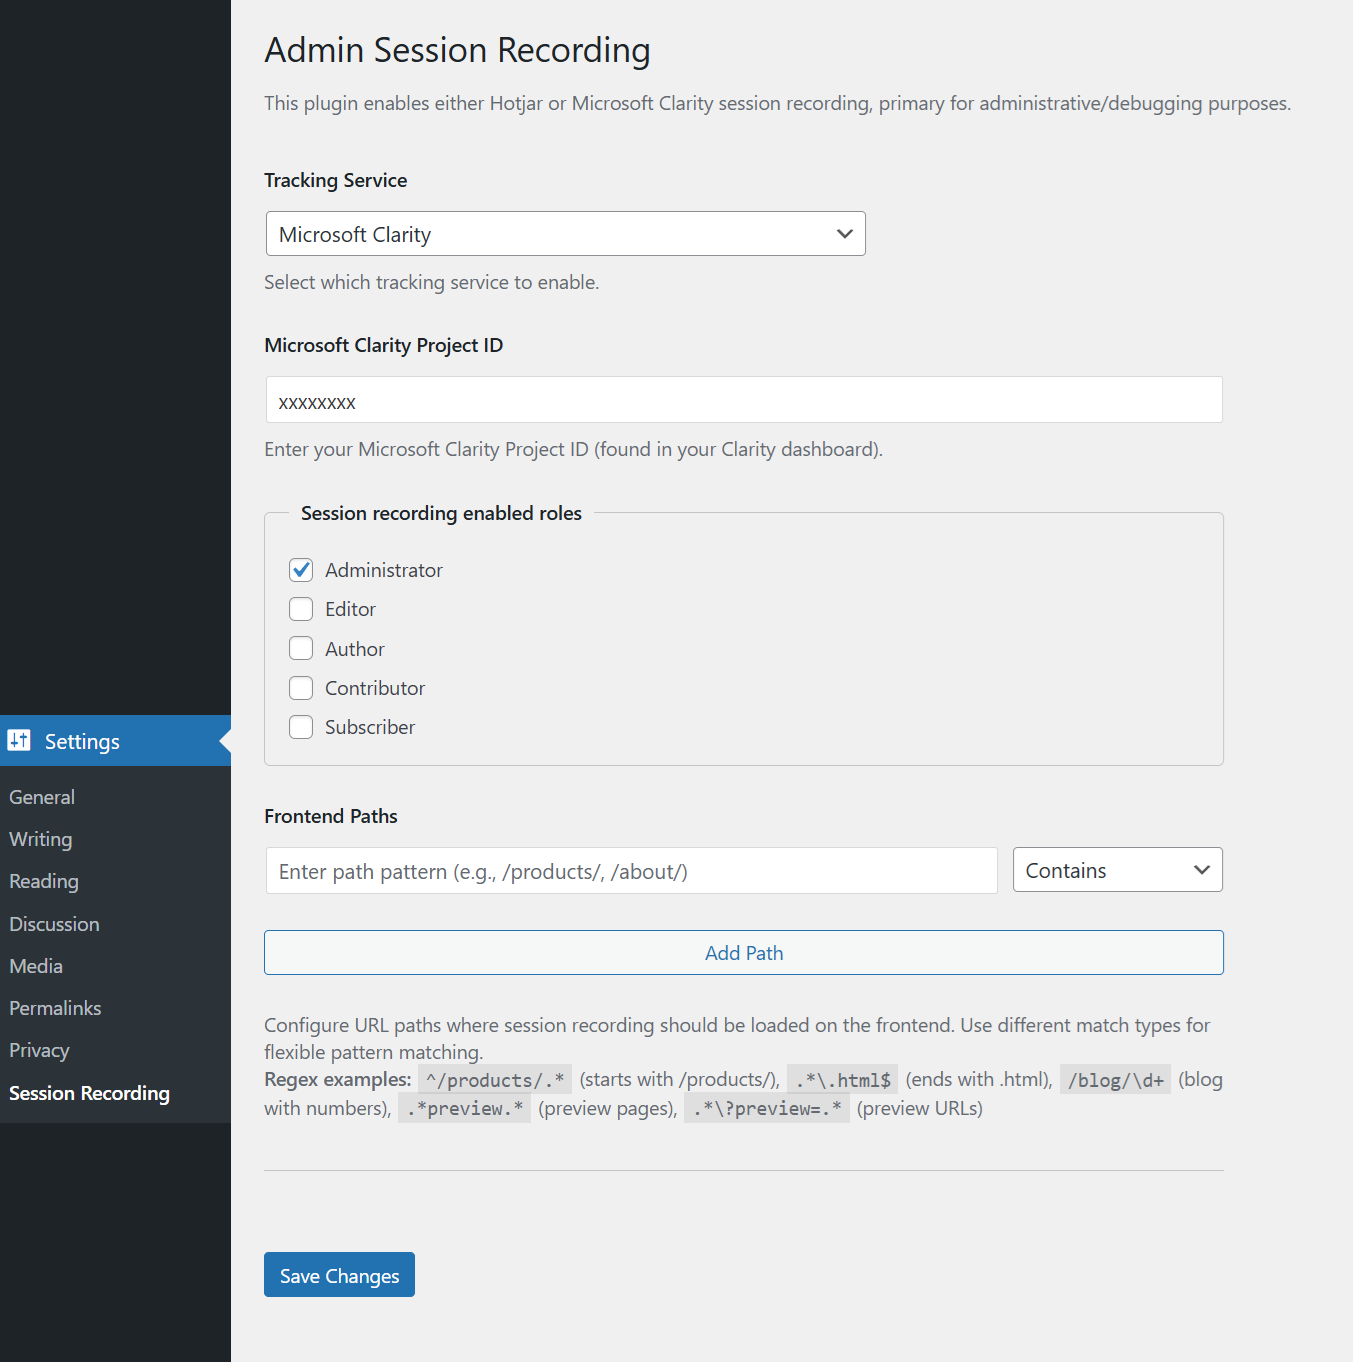Navigate to Discussion settings

54,924
